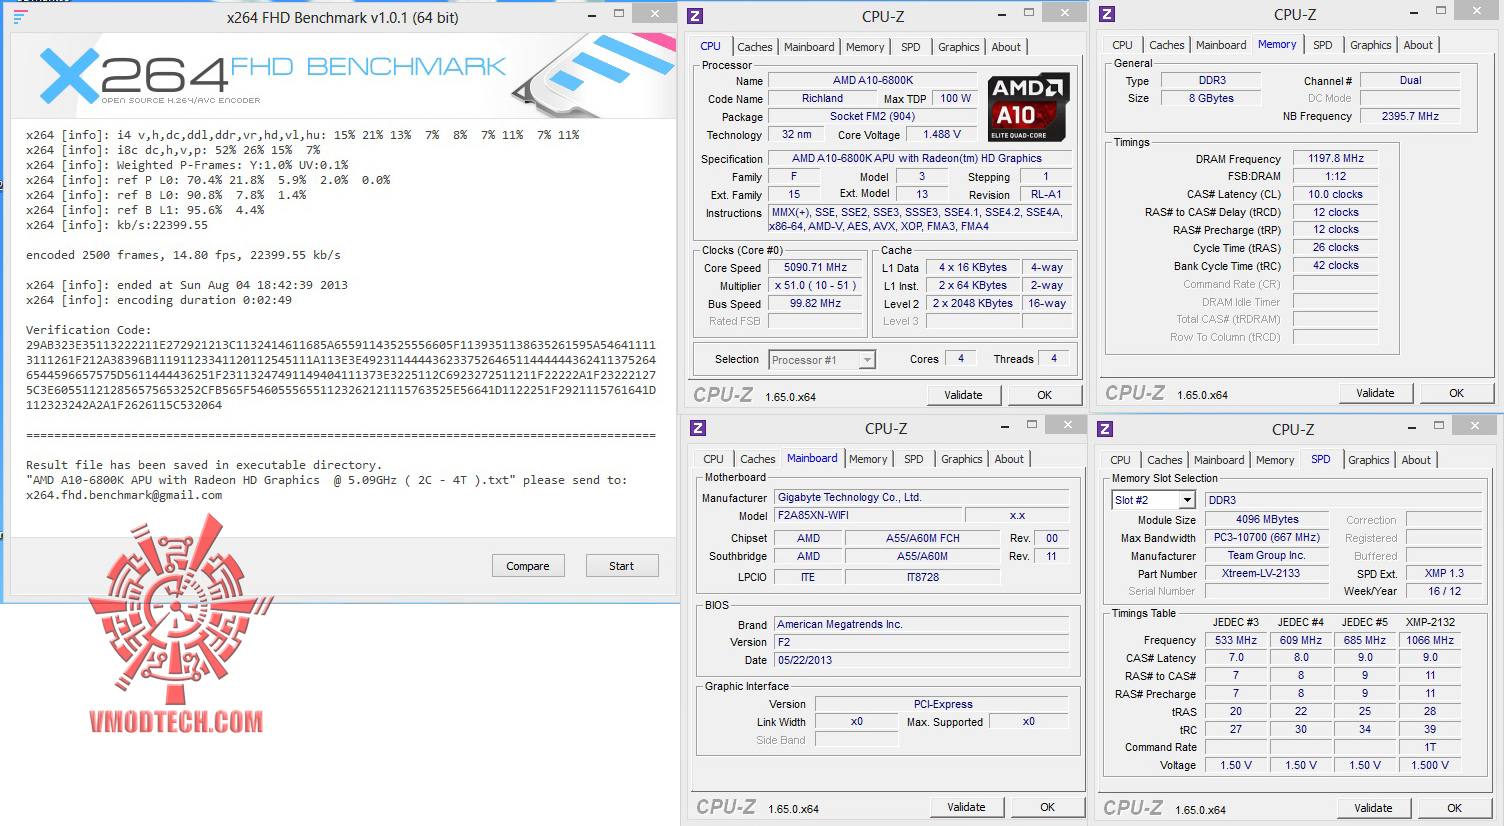This screenshot has width=1504, height=826.
Task: Click the Max Bandwidth value "PC3-10700 (667 MHz)"
Action: coord(1267,538)
